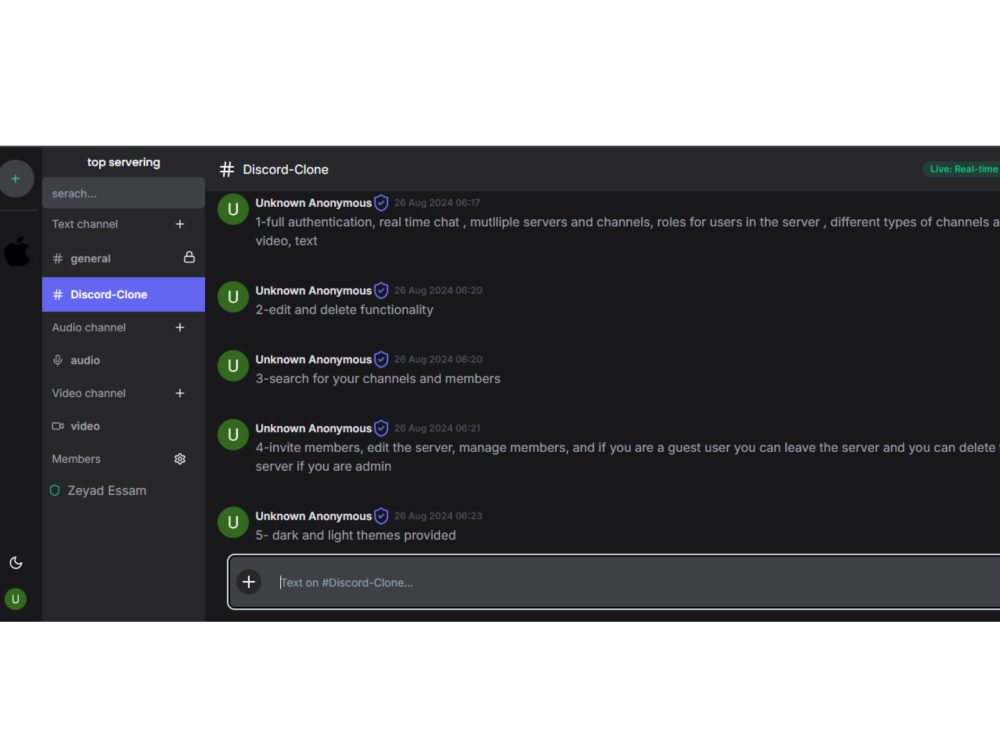Click the message '5- dark and light themes provided'
The image size is (1000, 750).
pos(356,536)
